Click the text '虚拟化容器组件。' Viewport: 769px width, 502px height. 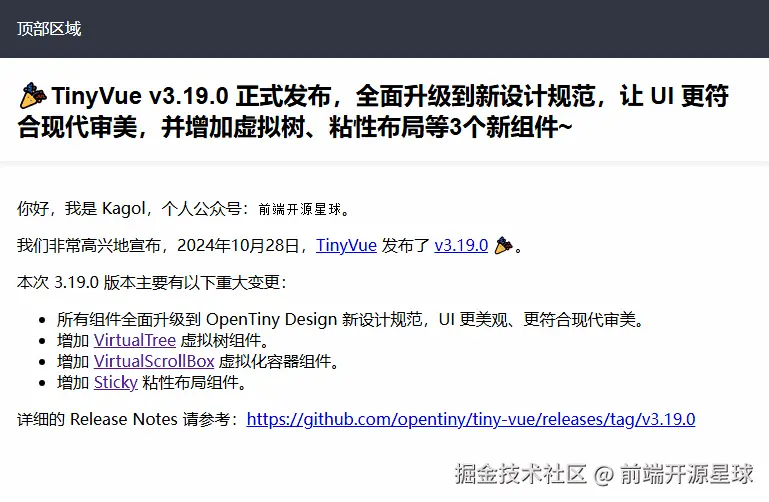coord(279,361)
